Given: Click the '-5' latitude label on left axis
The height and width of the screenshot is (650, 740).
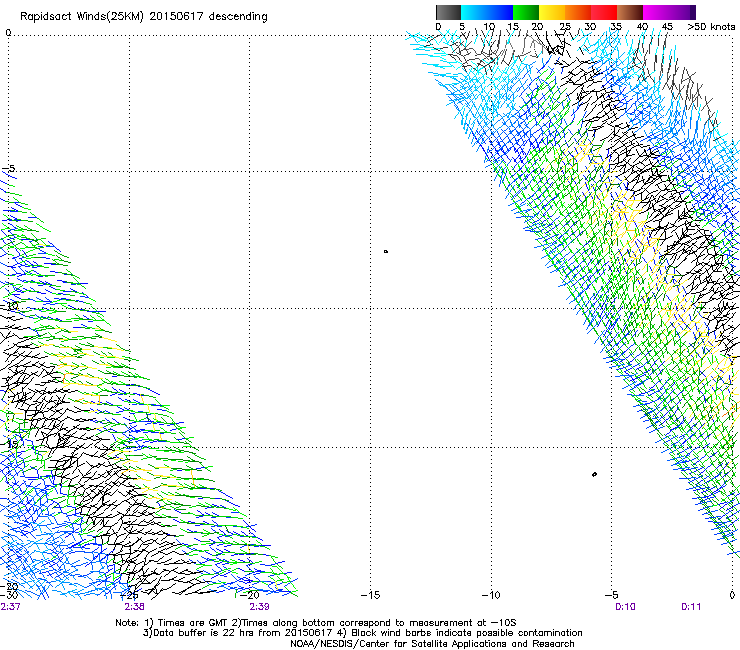Looking at the screenshot, I should [8, 169].
